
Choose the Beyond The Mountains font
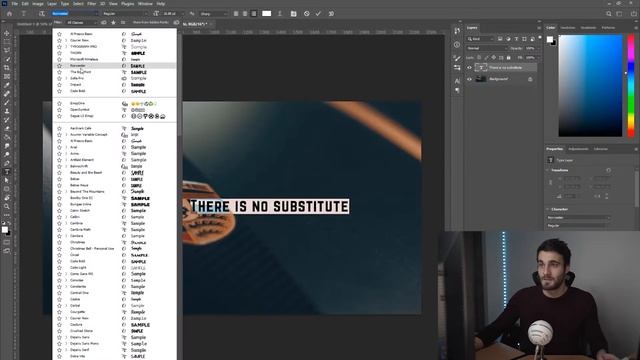pos(87,191)
